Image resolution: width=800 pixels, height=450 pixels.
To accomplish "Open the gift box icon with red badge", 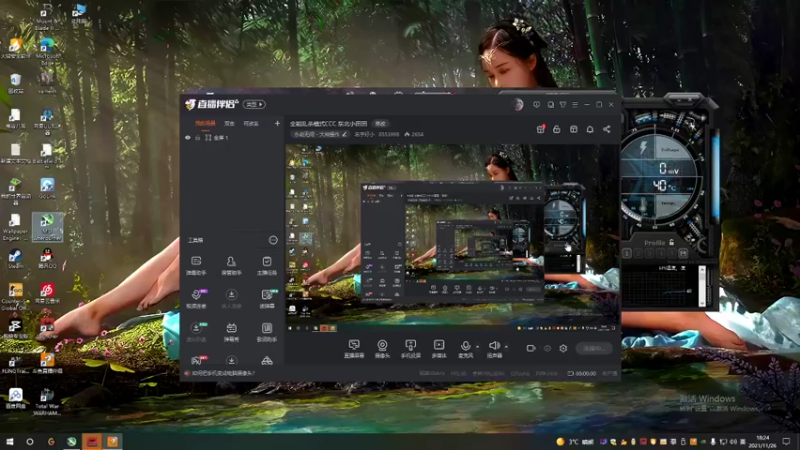I will (541, 129).
